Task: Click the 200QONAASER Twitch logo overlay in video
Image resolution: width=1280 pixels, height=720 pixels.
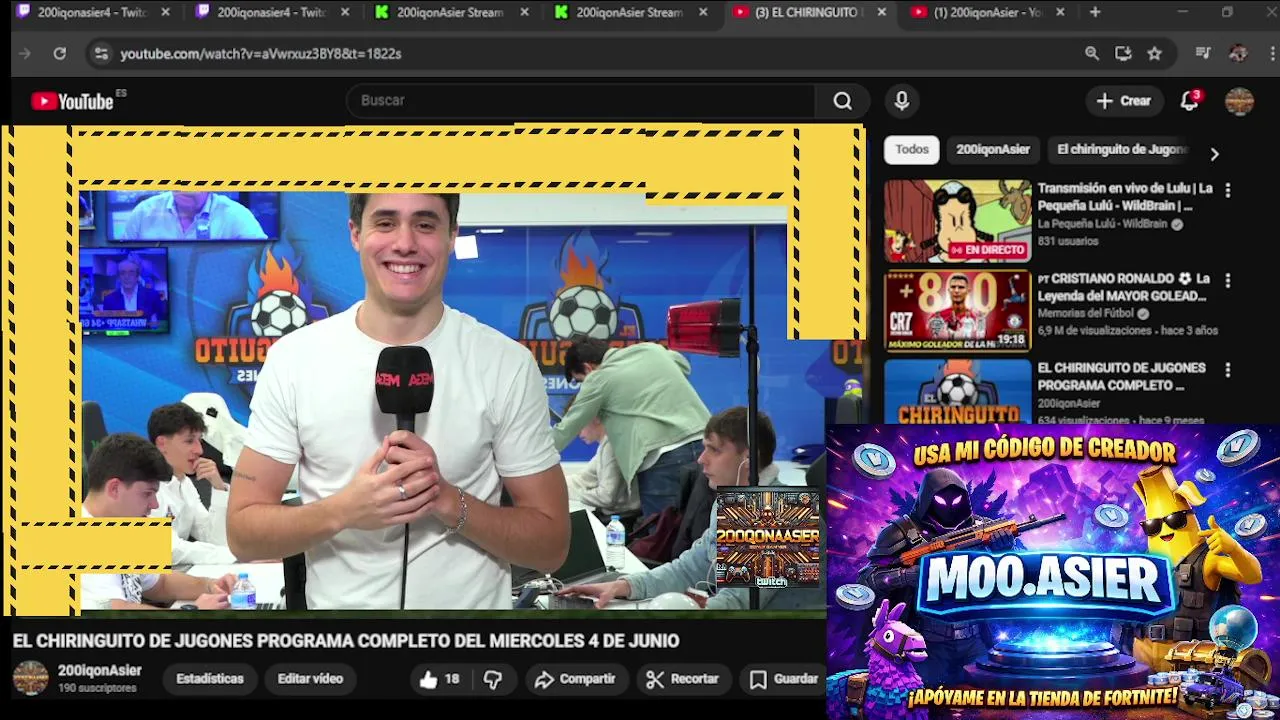Action: pos(768,538)
